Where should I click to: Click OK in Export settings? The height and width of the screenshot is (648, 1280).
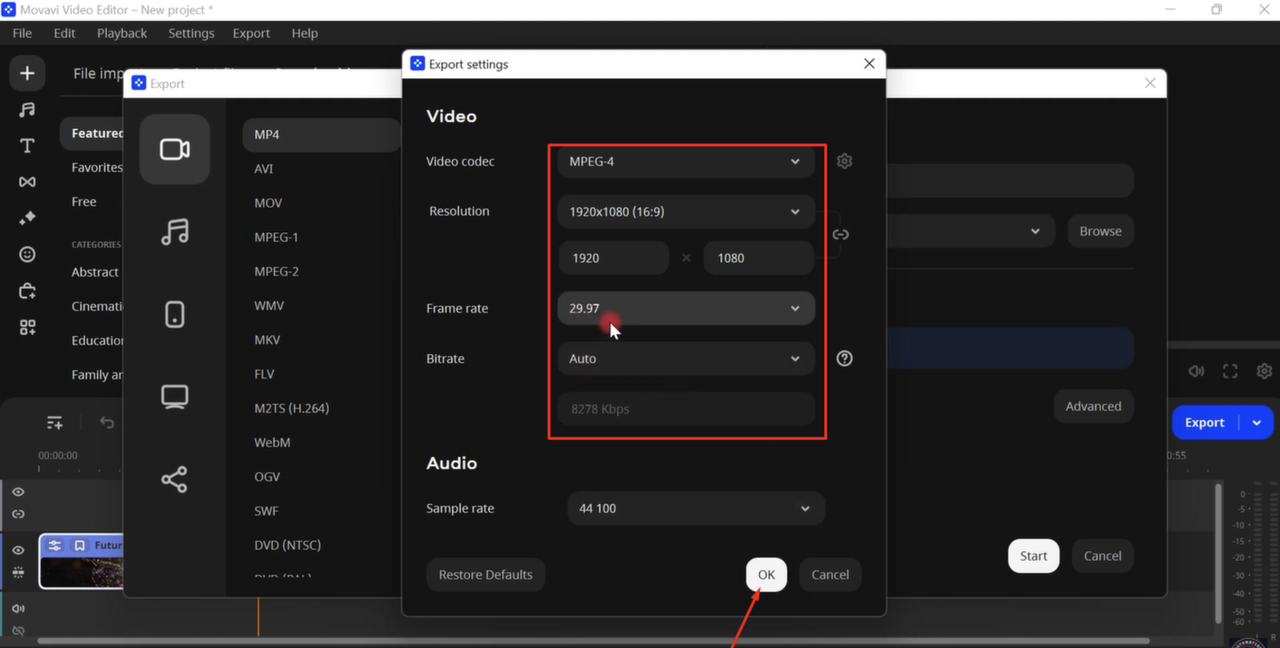coord(766,574)
